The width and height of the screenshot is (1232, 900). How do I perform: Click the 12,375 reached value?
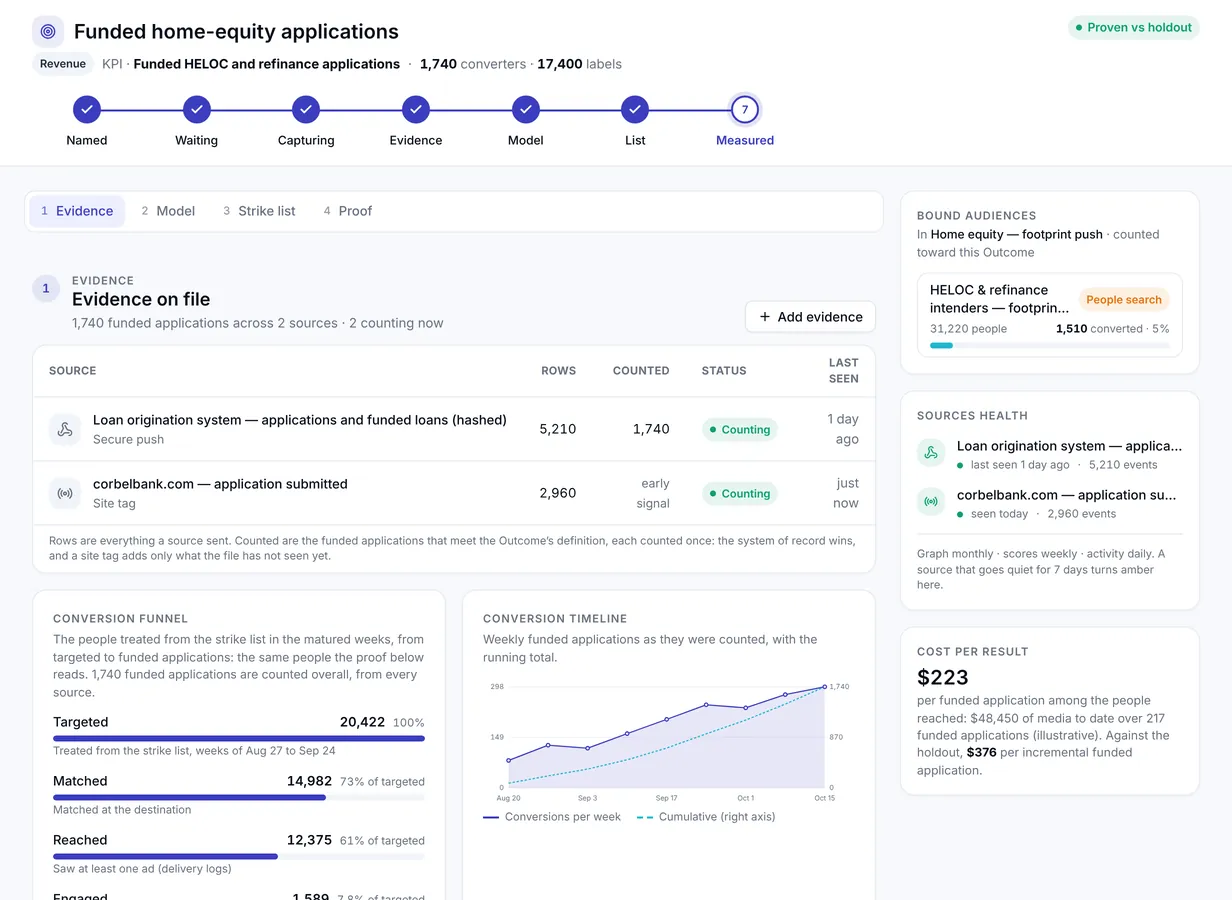309,840
